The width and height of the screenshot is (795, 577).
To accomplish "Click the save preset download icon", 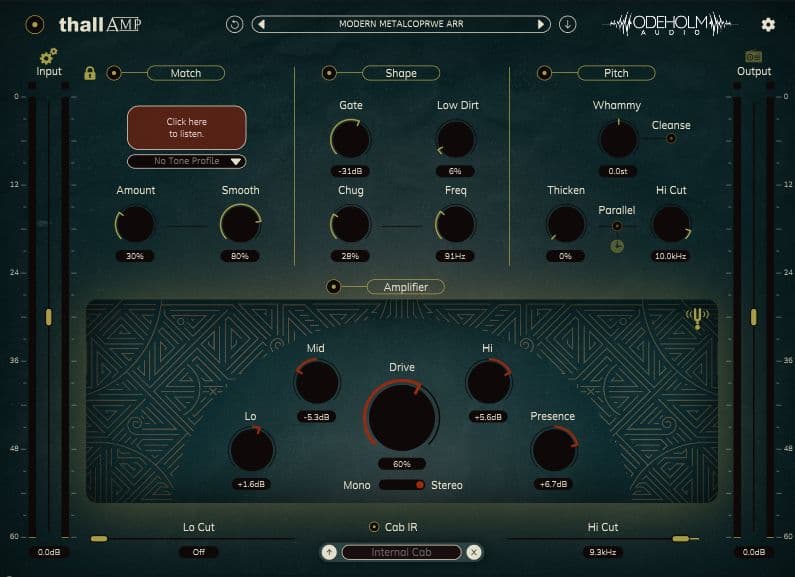I will click(x=567, y=24).
